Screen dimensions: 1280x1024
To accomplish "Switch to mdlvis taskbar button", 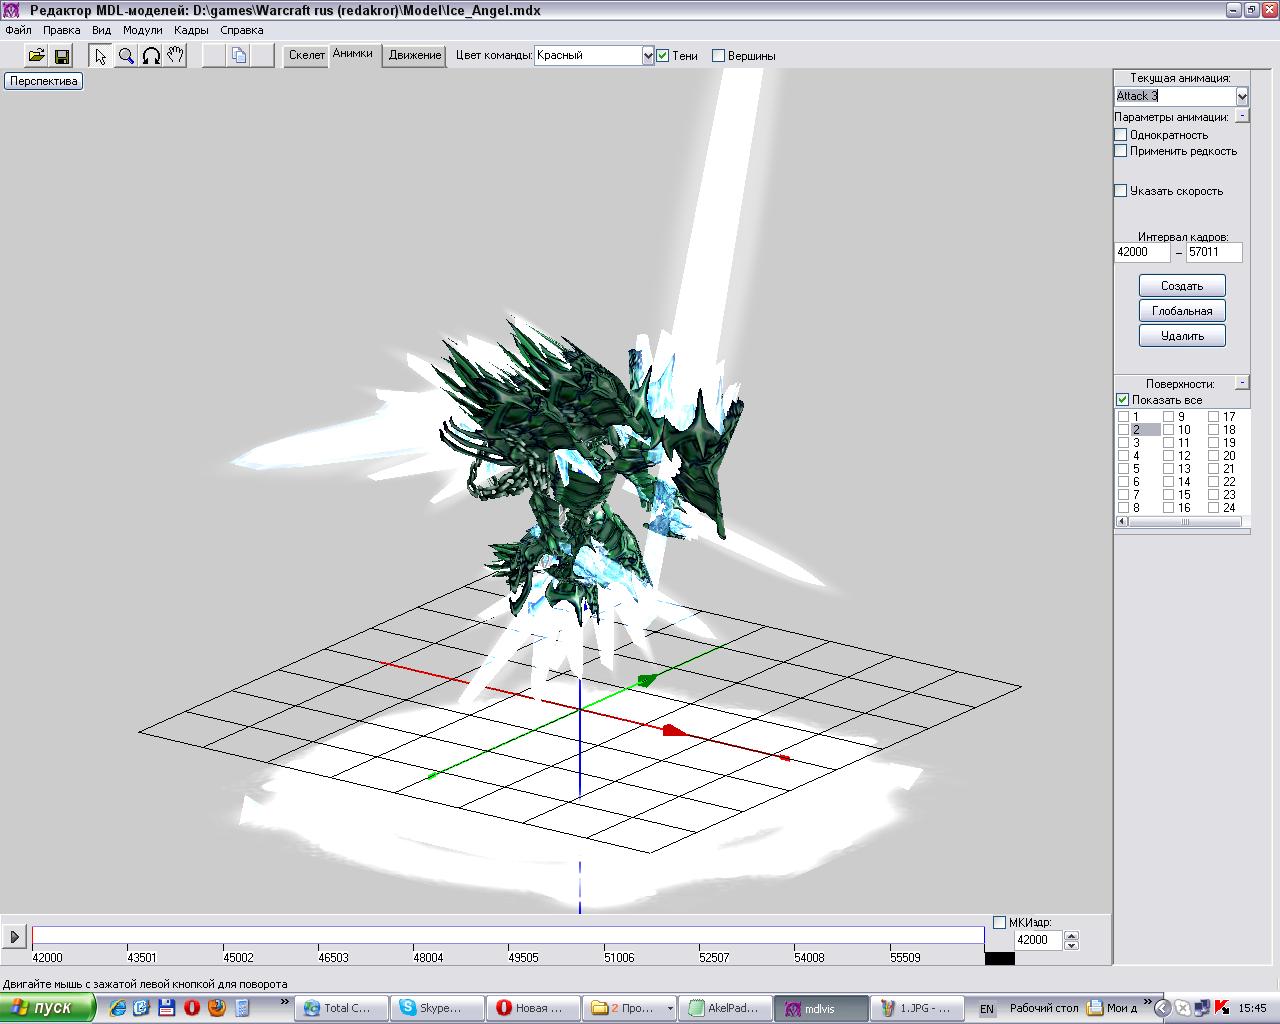I will pyautogui.click(x=822, y=1008).
